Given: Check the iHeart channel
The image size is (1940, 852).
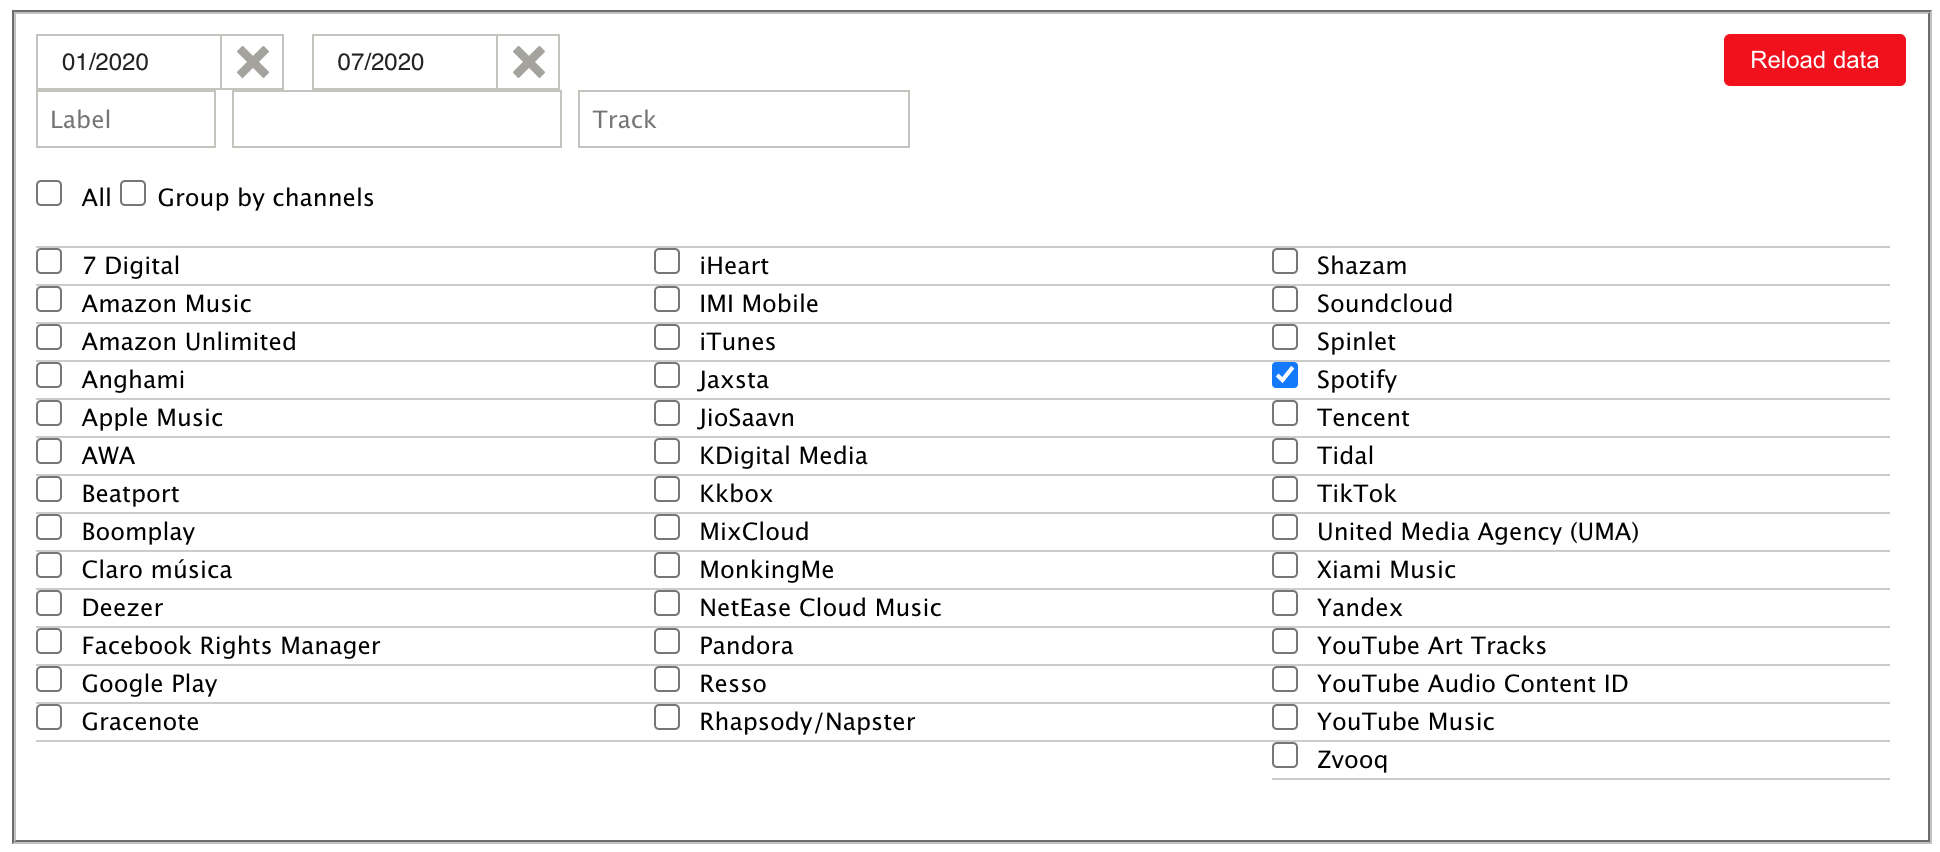Looking at the screenshot, I should 667,261.
